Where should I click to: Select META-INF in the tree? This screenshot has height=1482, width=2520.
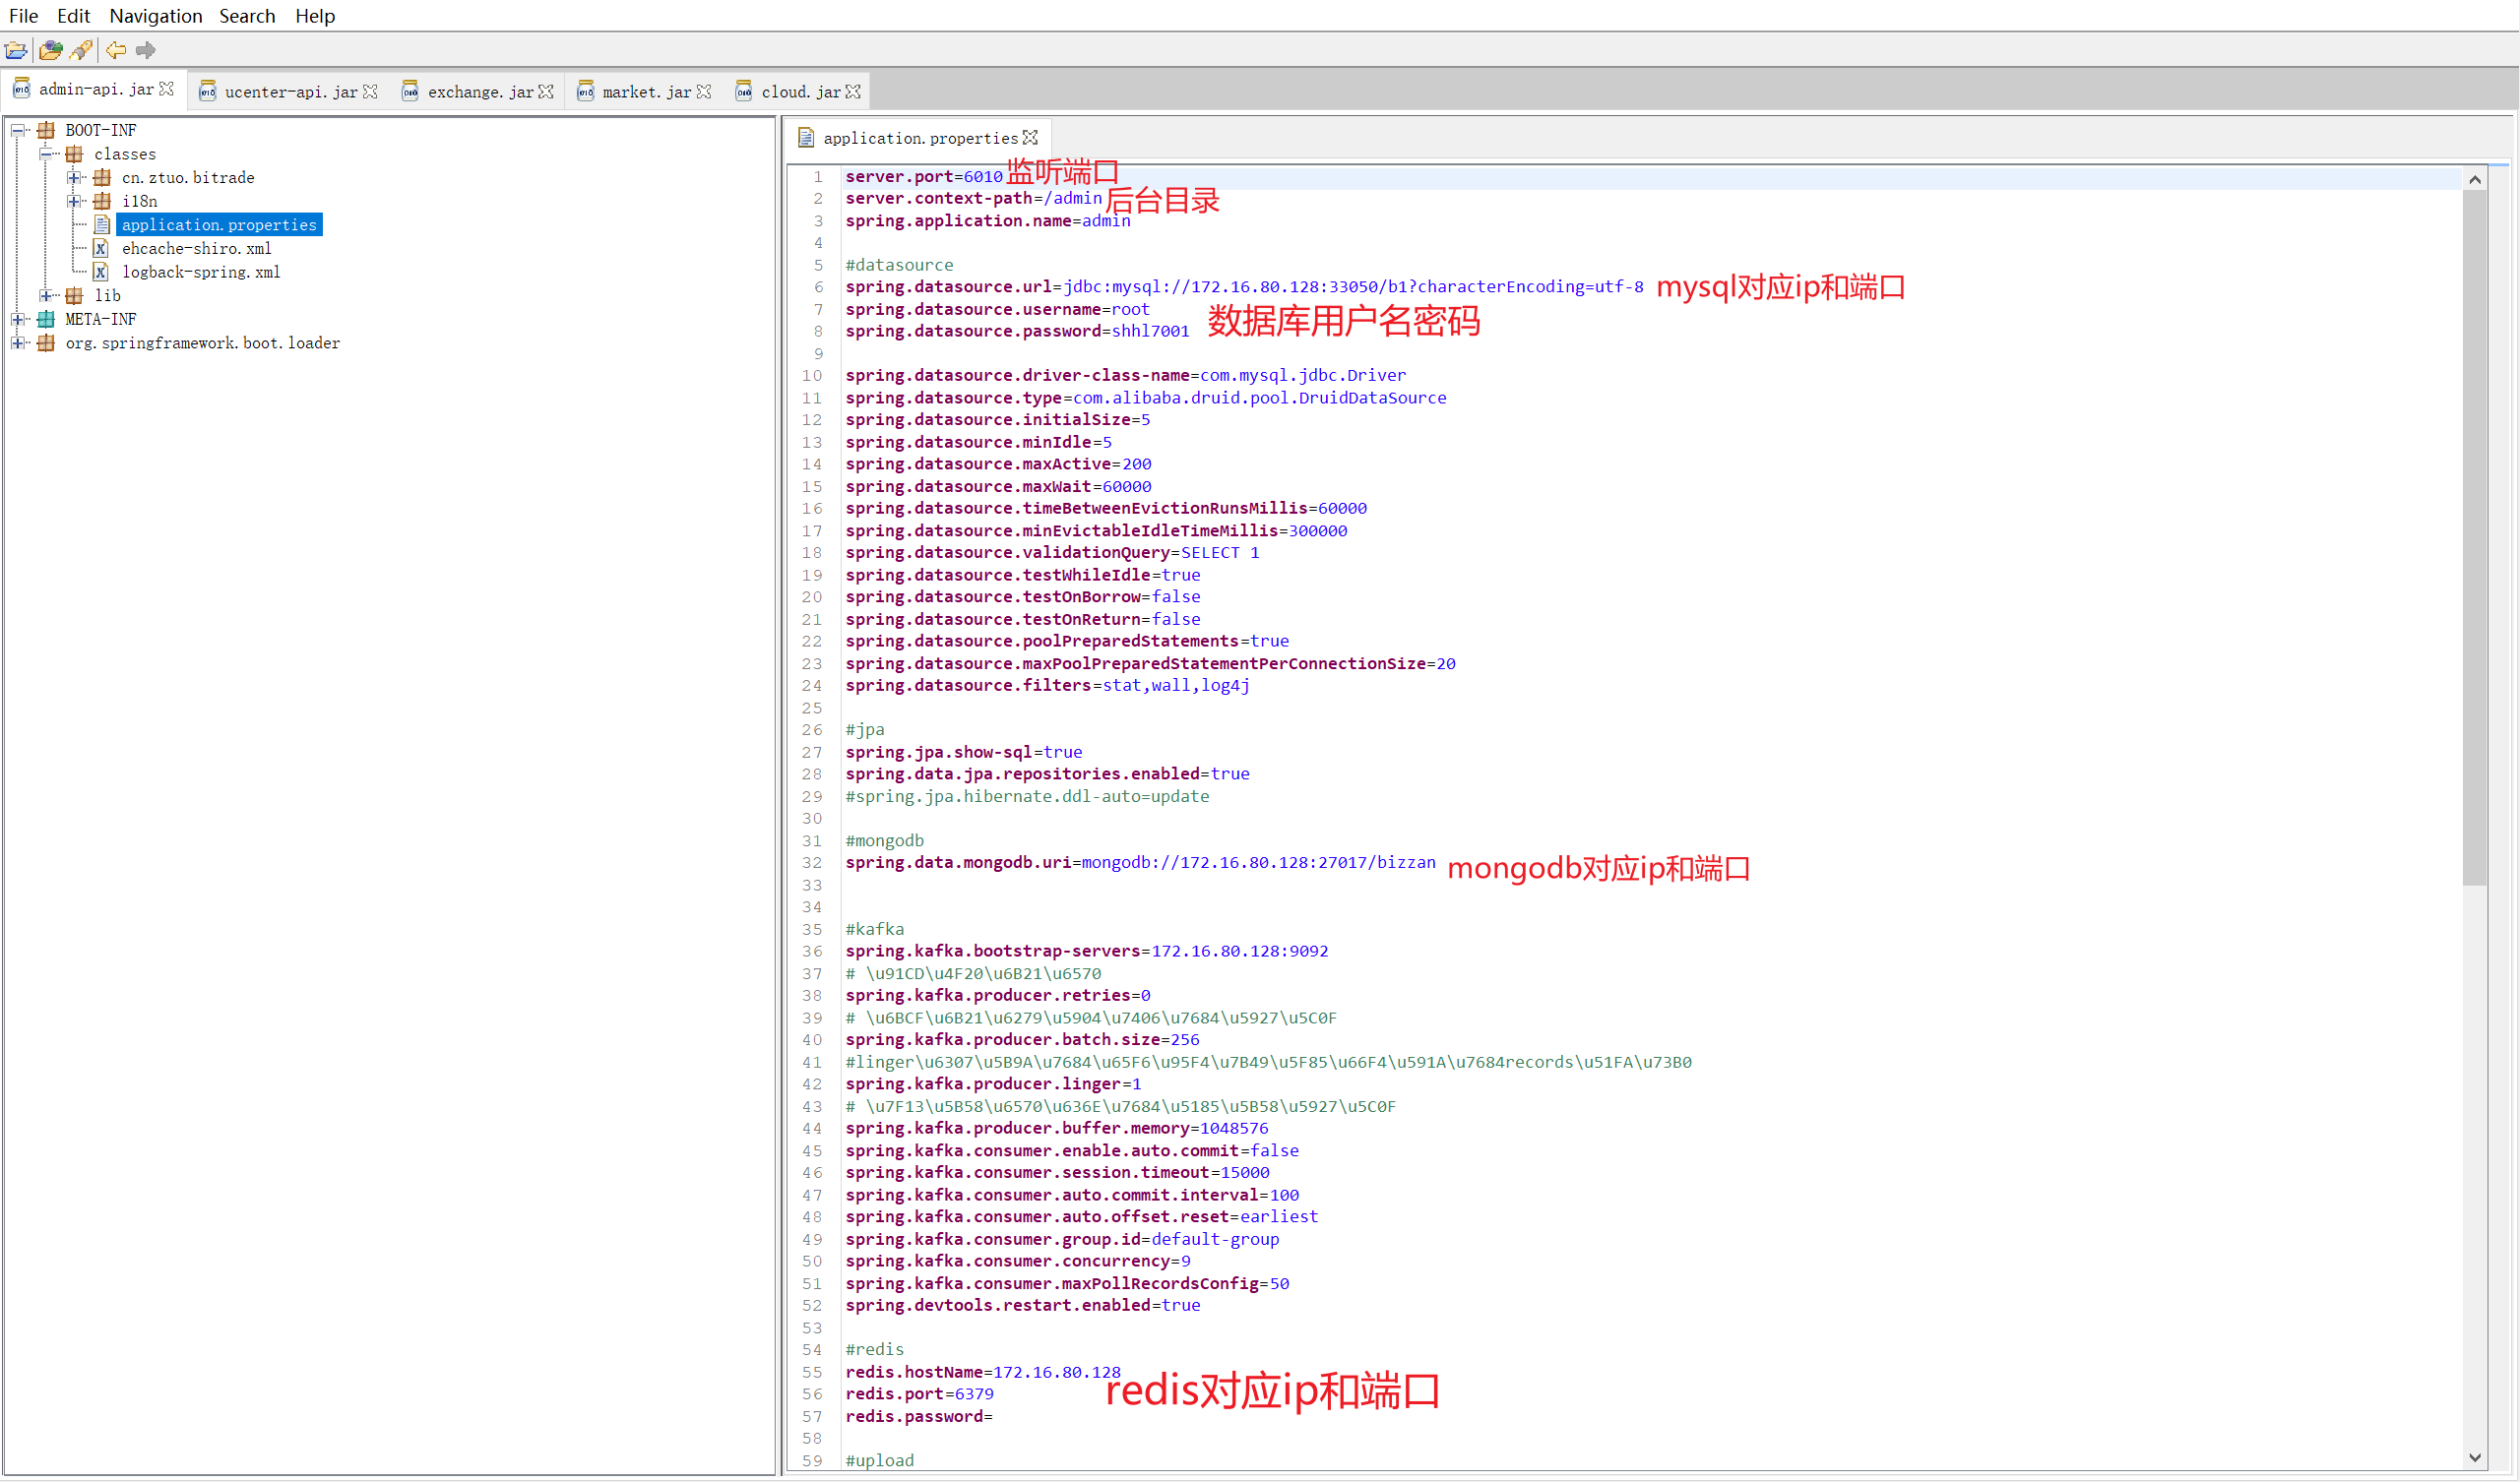pyautogui.click(x=100, y=320)
